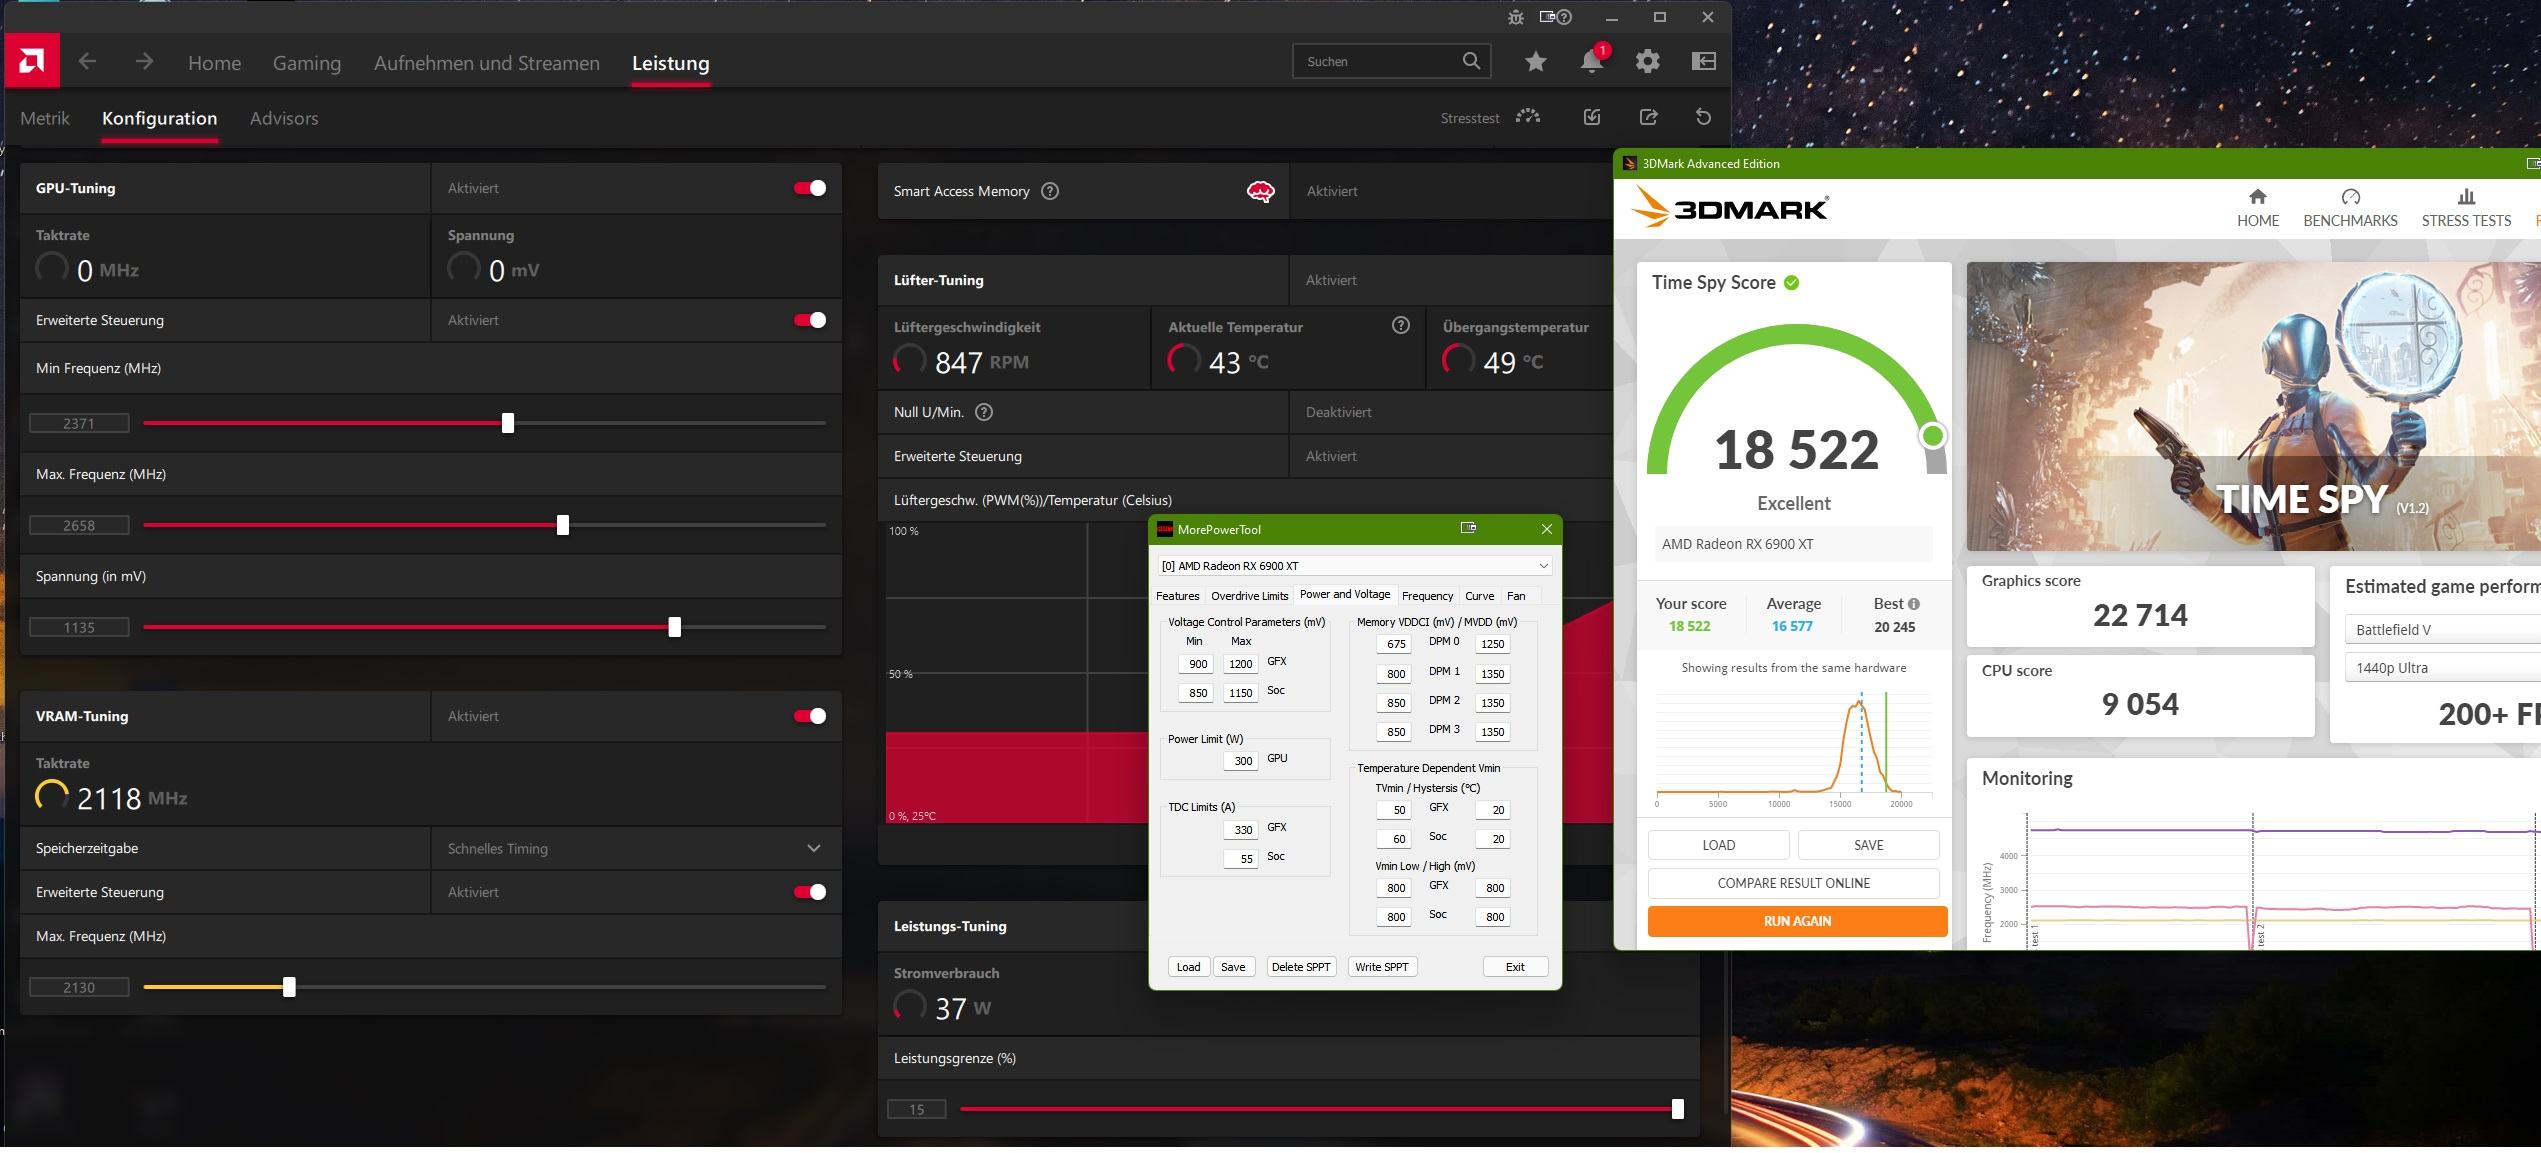Open notifications bell icon
Viewport: 2541px width, 1153px height.
click(1592, 61)
